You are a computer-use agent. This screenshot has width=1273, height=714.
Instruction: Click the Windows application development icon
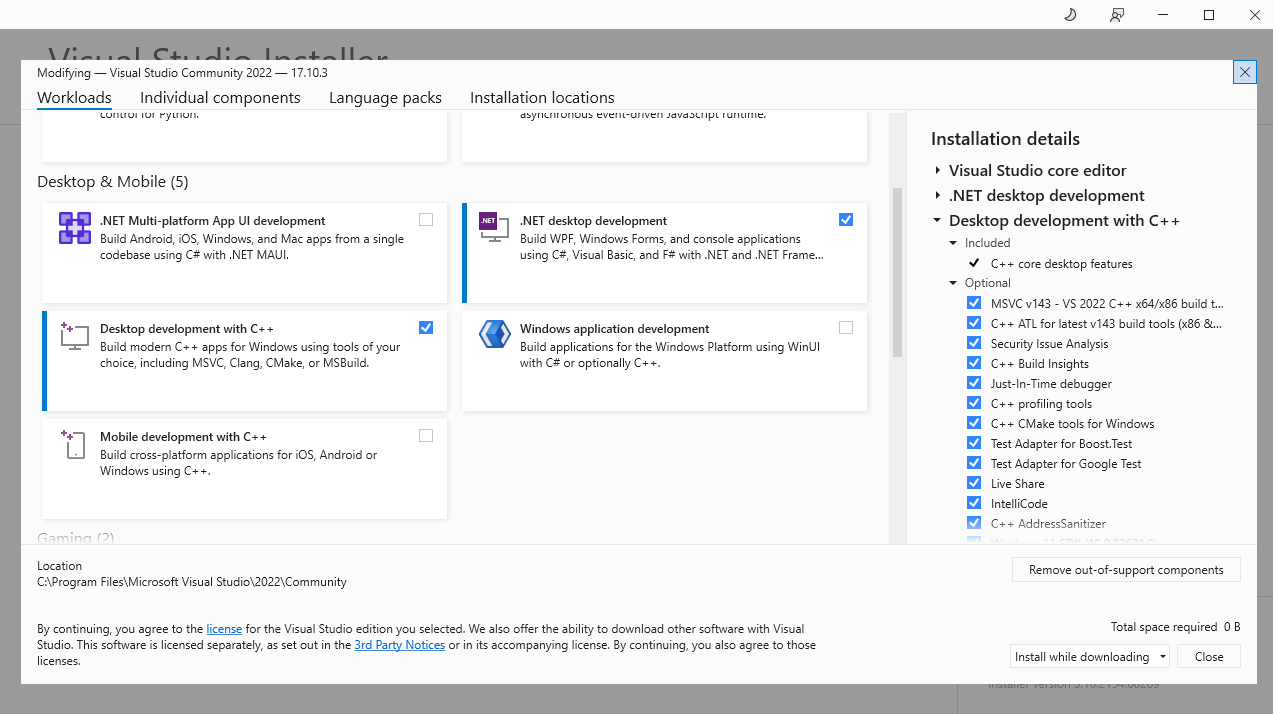coord(495,334)
